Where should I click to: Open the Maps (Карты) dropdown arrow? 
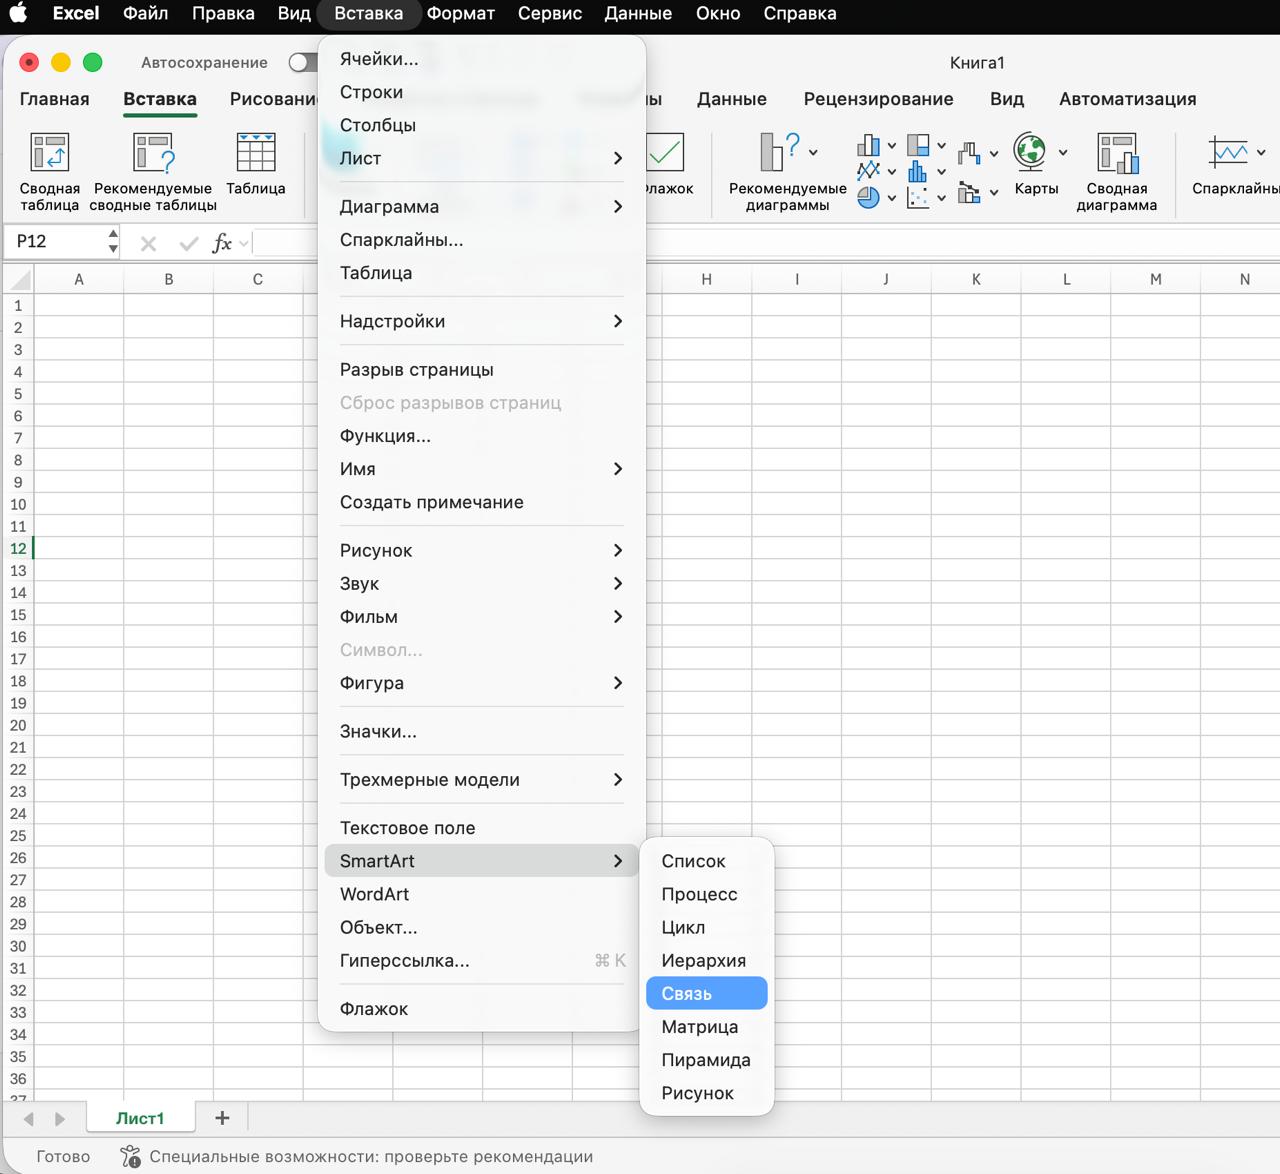(x=1062, y=153)
